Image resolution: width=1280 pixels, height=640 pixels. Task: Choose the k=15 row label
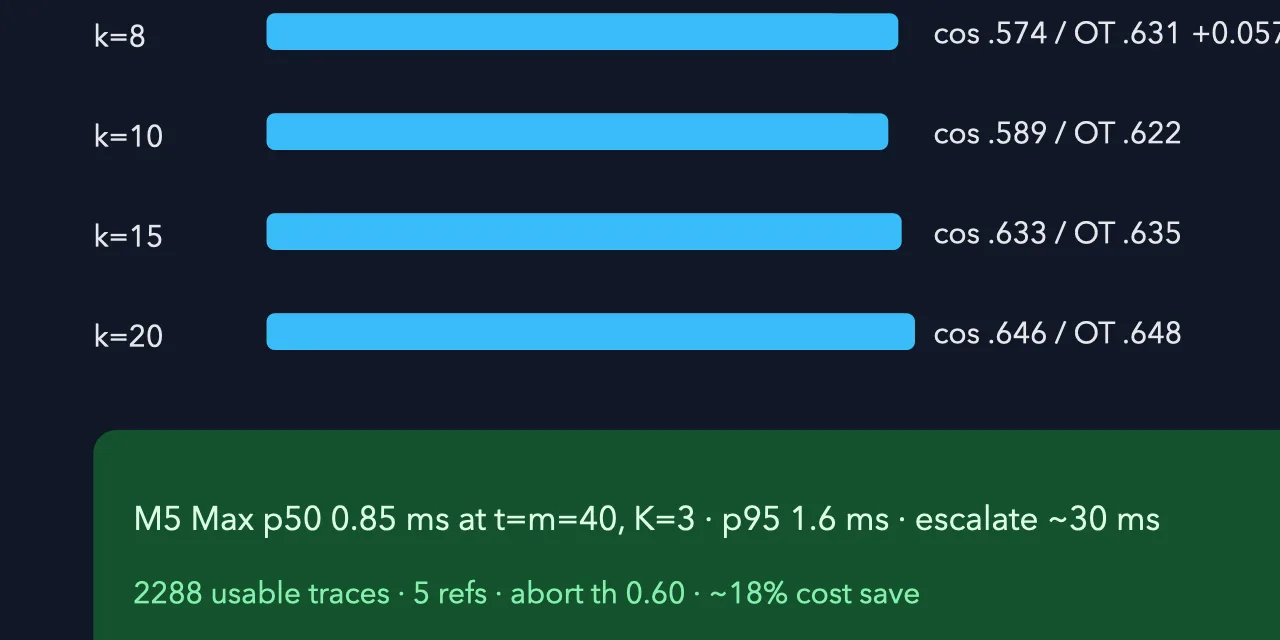pyautogui.click(x=128, y=236)
